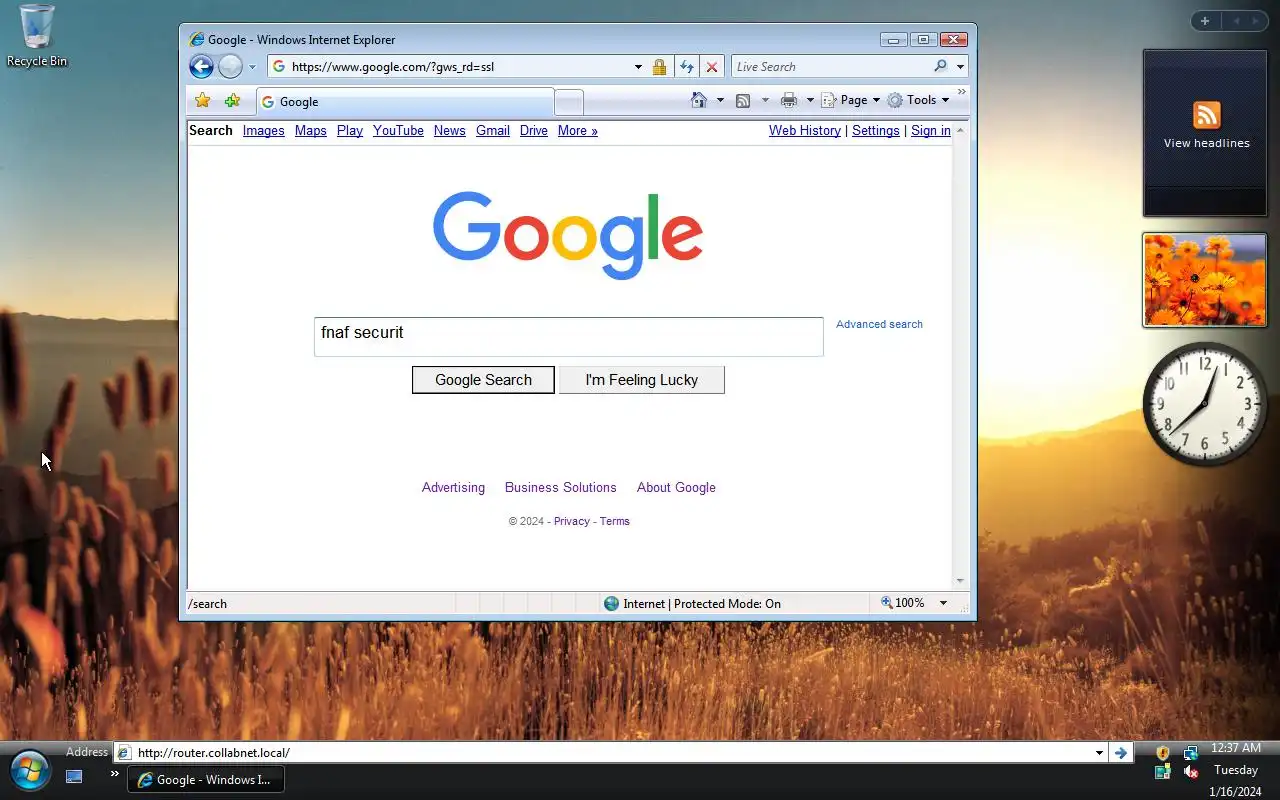Image resolution: width=1280 pixels, height=800 pixels.
Task: Click Internet Protected Mode status indicator
Action: point(693,604)
